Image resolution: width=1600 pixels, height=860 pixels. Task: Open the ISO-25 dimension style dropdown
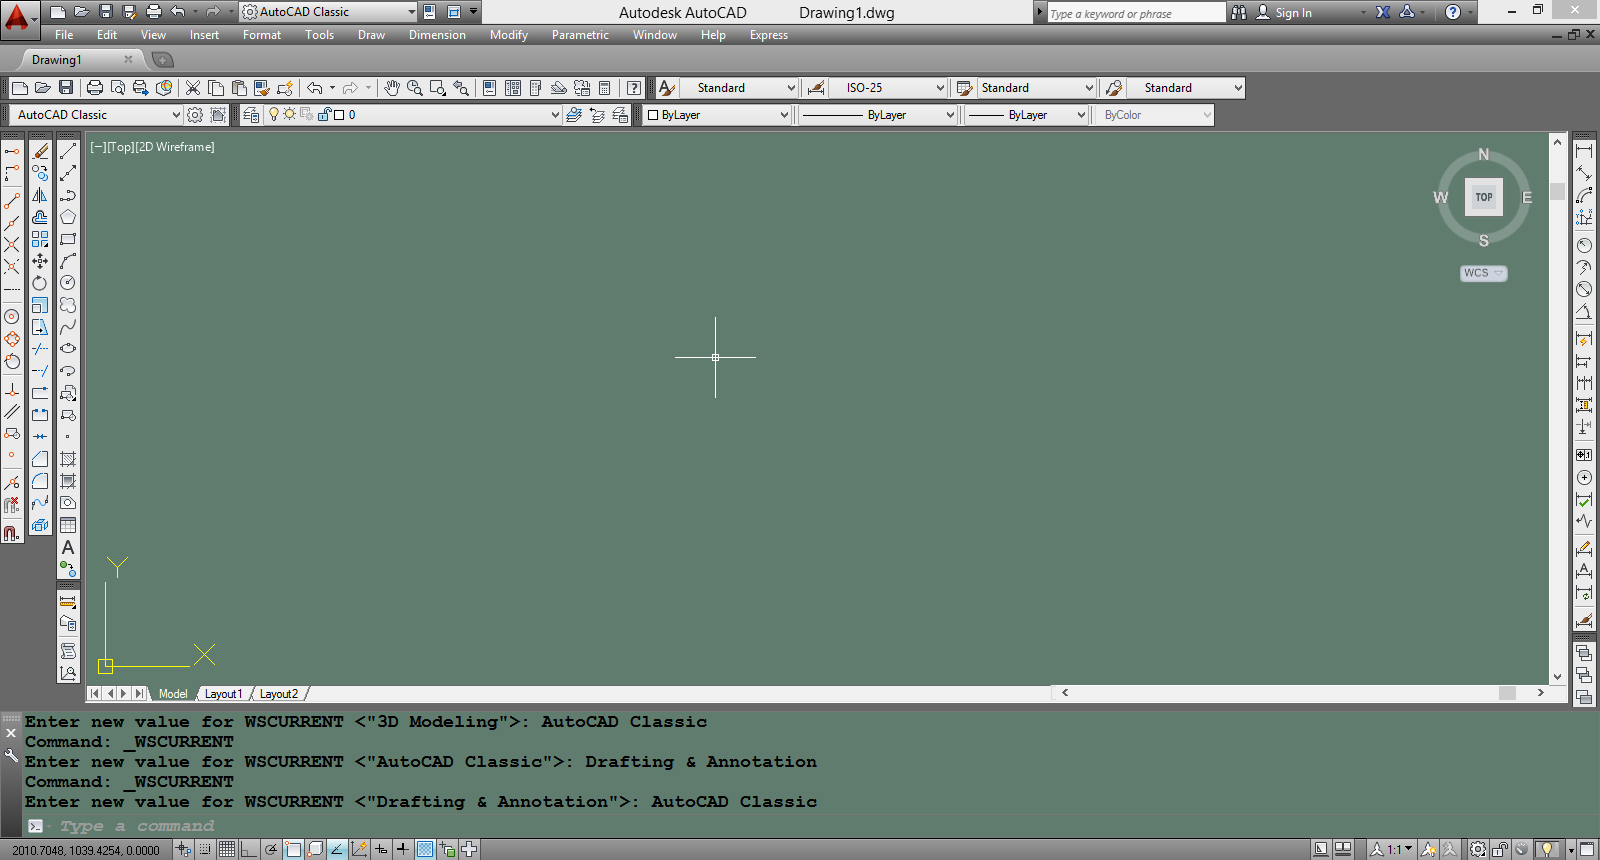[888, 88]
